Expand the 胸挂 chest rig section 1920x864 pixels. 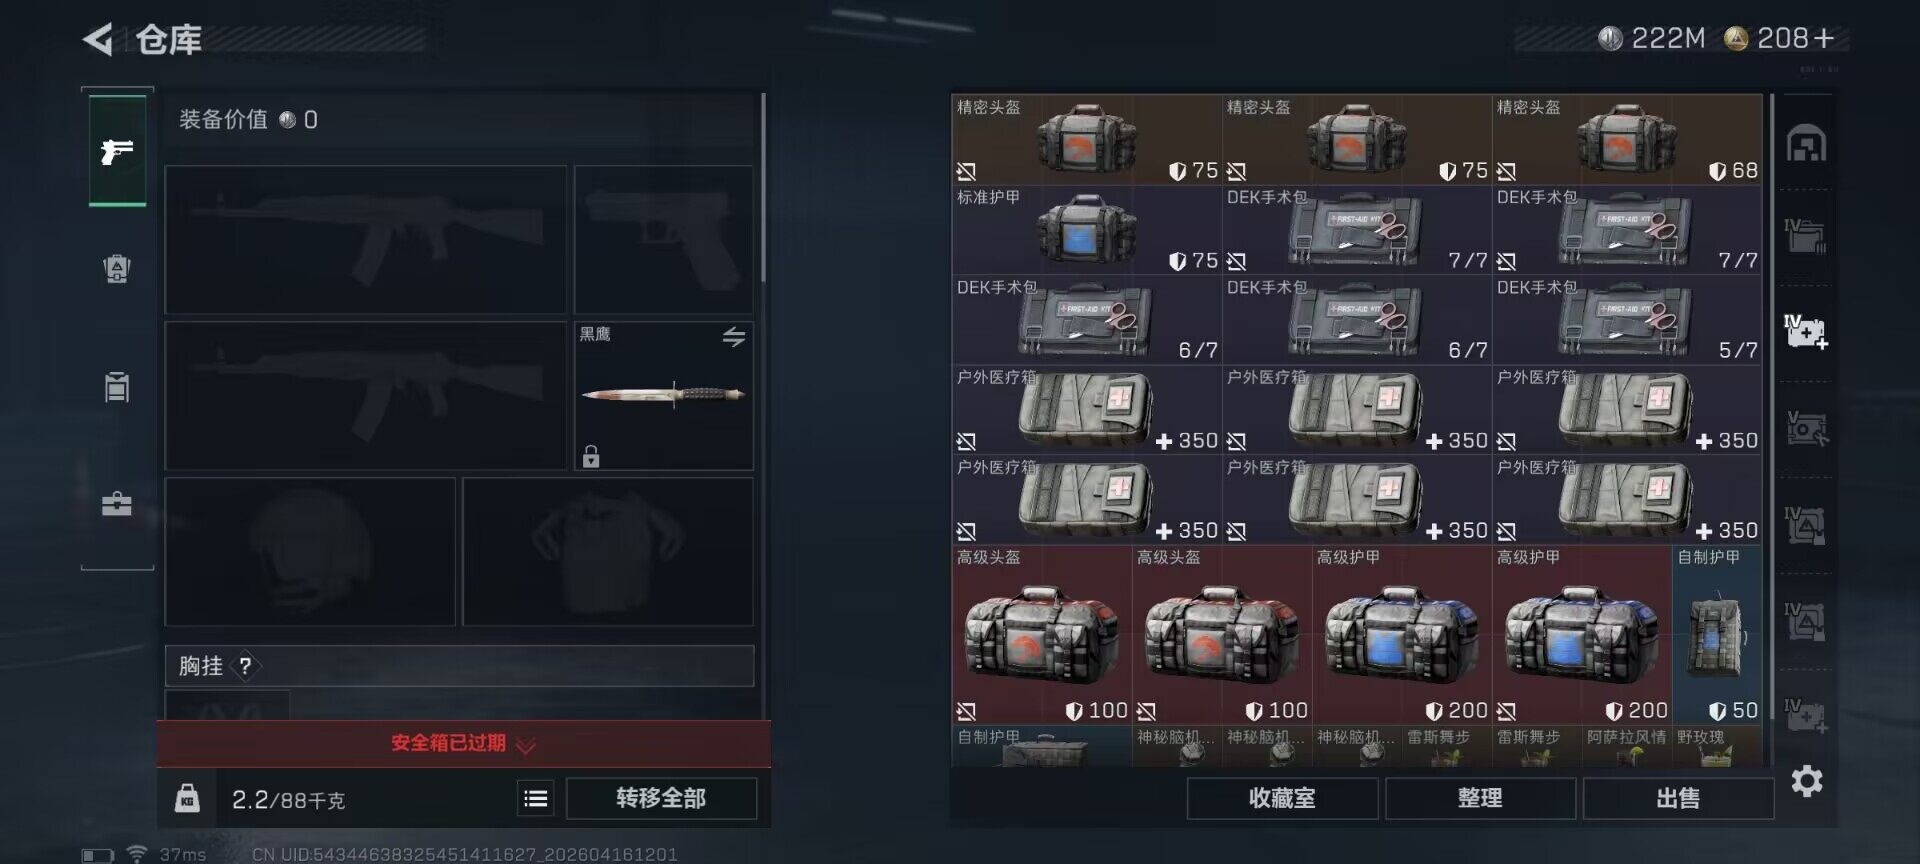pos(459,666)
